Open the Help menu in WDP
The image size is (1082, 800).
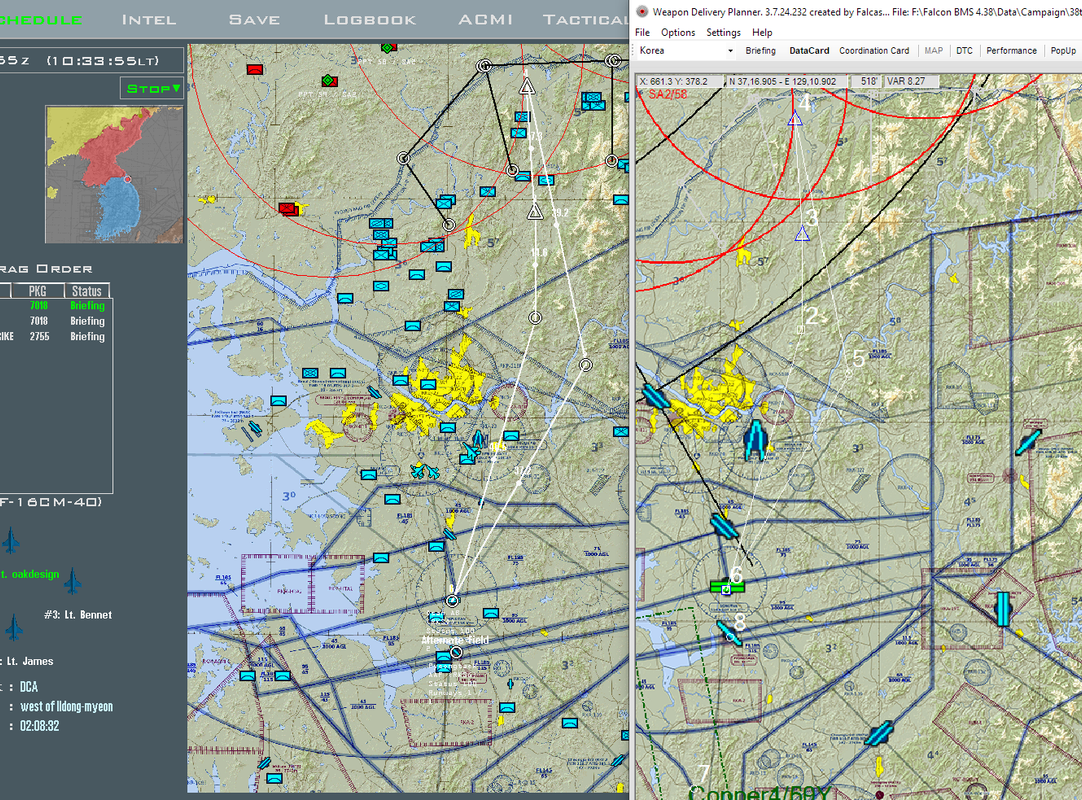(x=762, y=32)
